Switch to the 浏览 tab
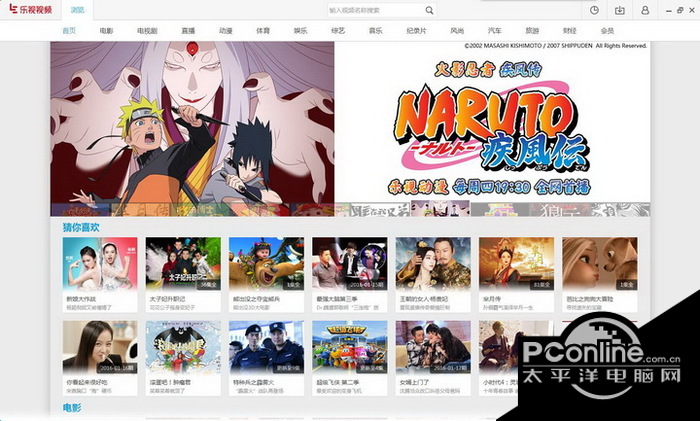The image size is (700, 421). pyautogui.click(x=77, y=10)
